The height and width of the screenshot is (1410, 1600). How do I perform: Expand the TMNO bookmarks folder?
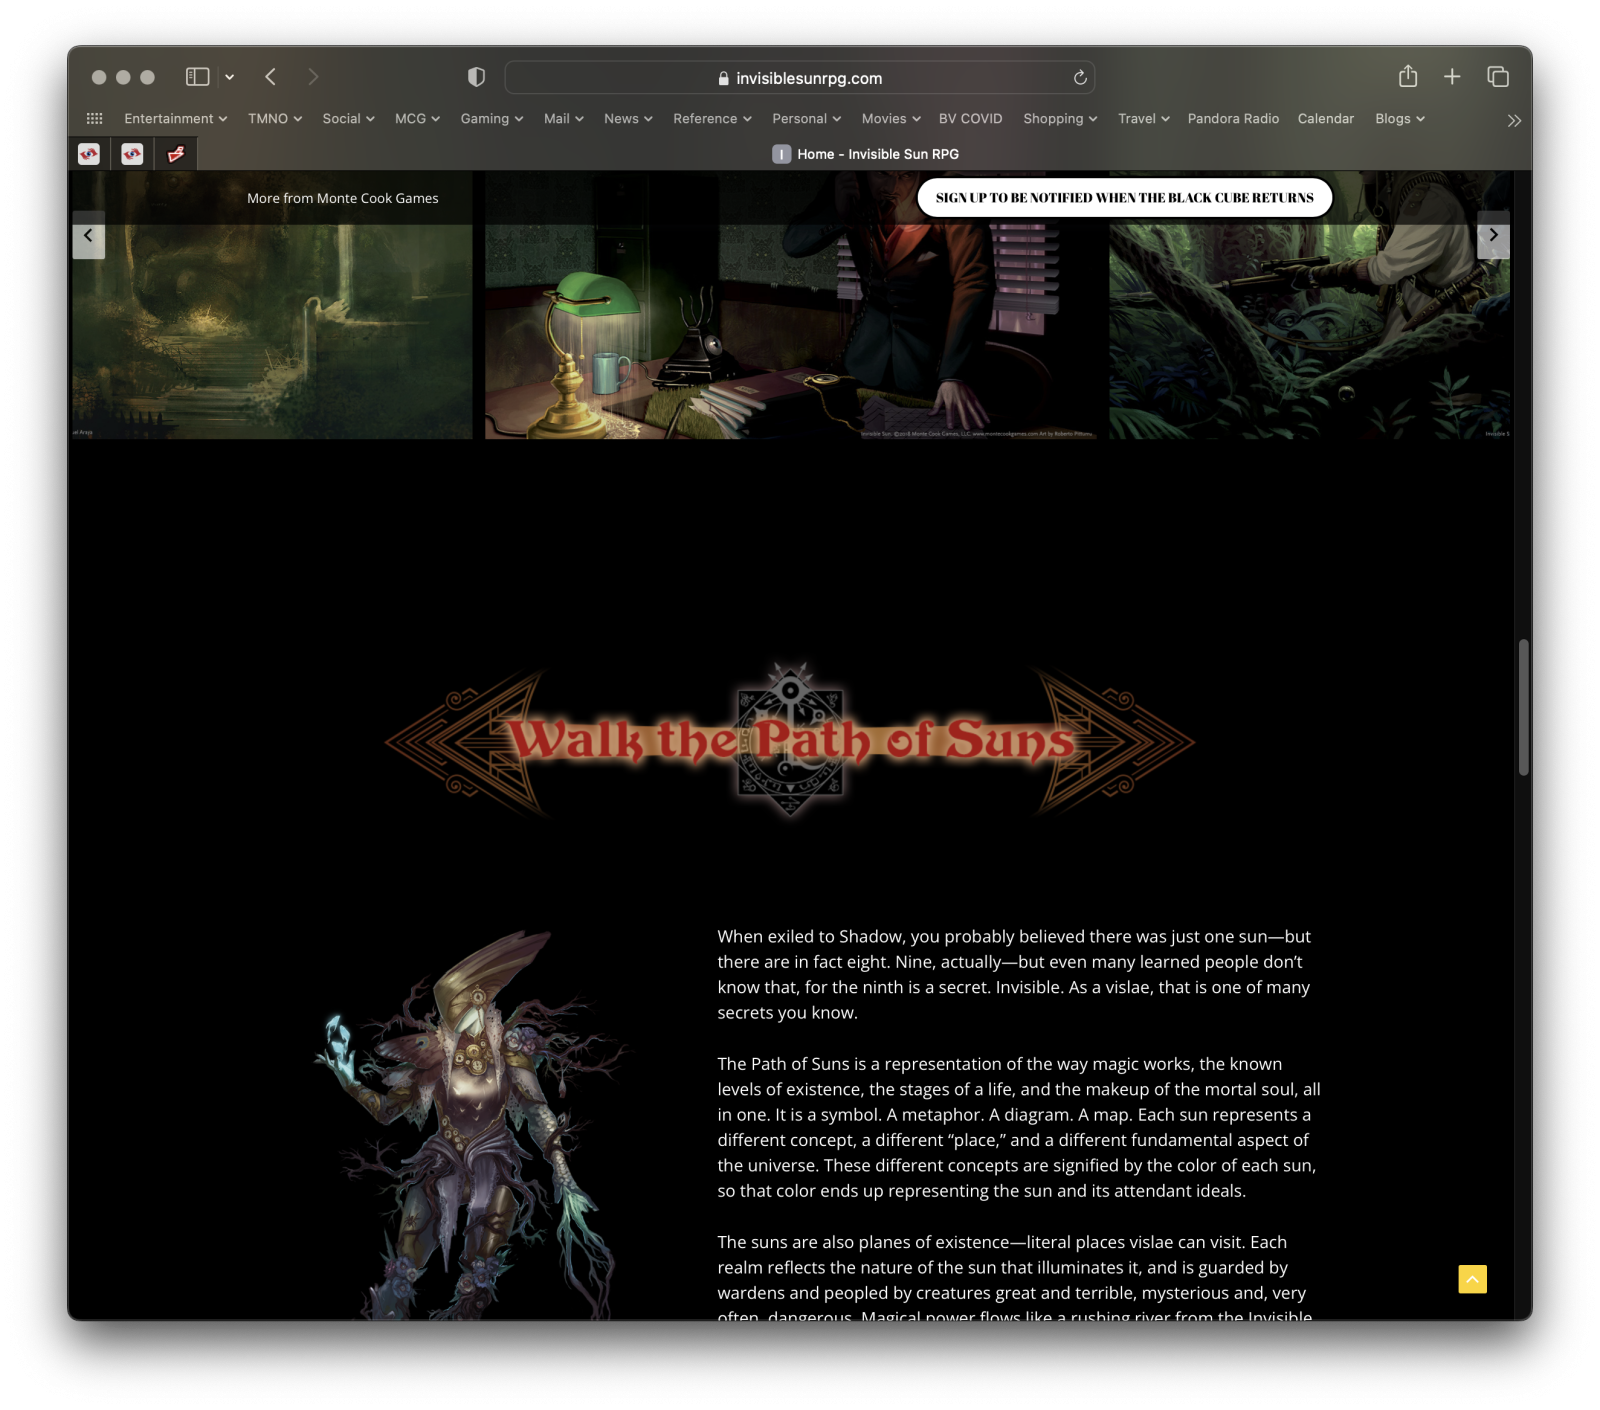coord(275,118)
